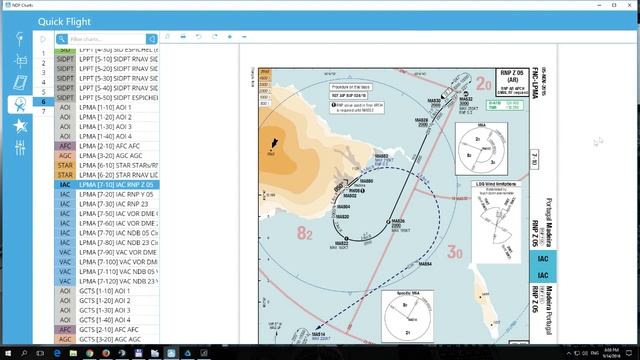This screenshot has width=640, height=360.
Task: Select flight slot number 1
Action: tap(43, 53)
